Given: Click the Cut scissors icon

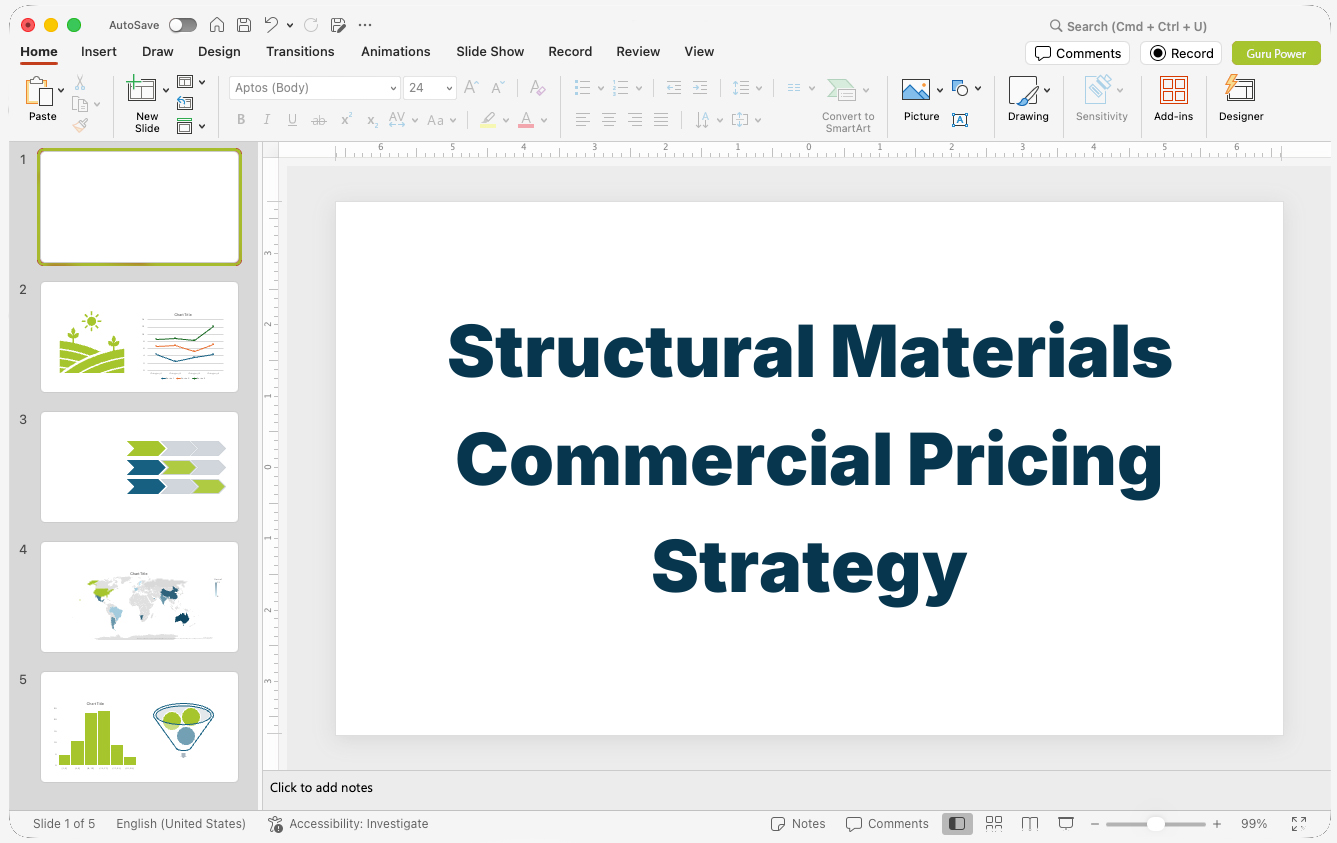Looking at the screenshot, I should (80, 83).
